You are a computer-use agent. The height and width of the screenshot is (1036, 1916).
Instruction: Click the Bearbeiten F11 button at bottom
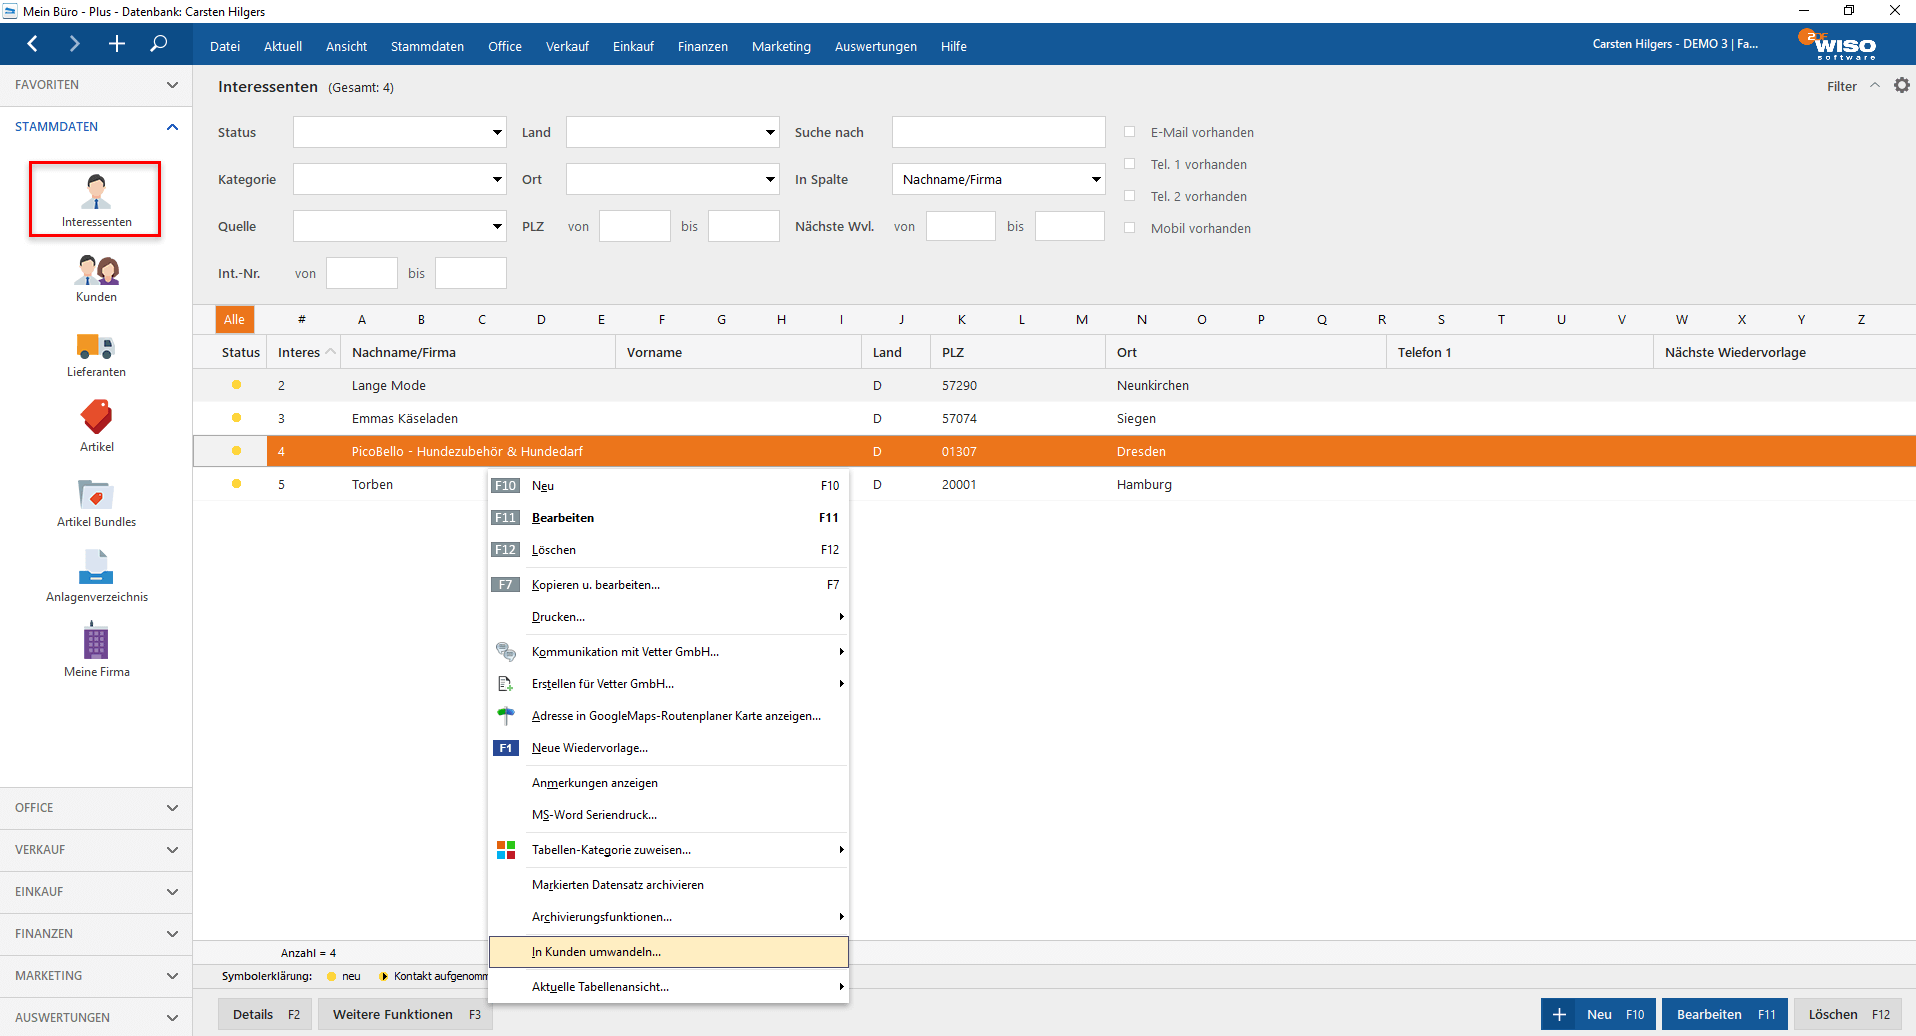[1726, 1014]
